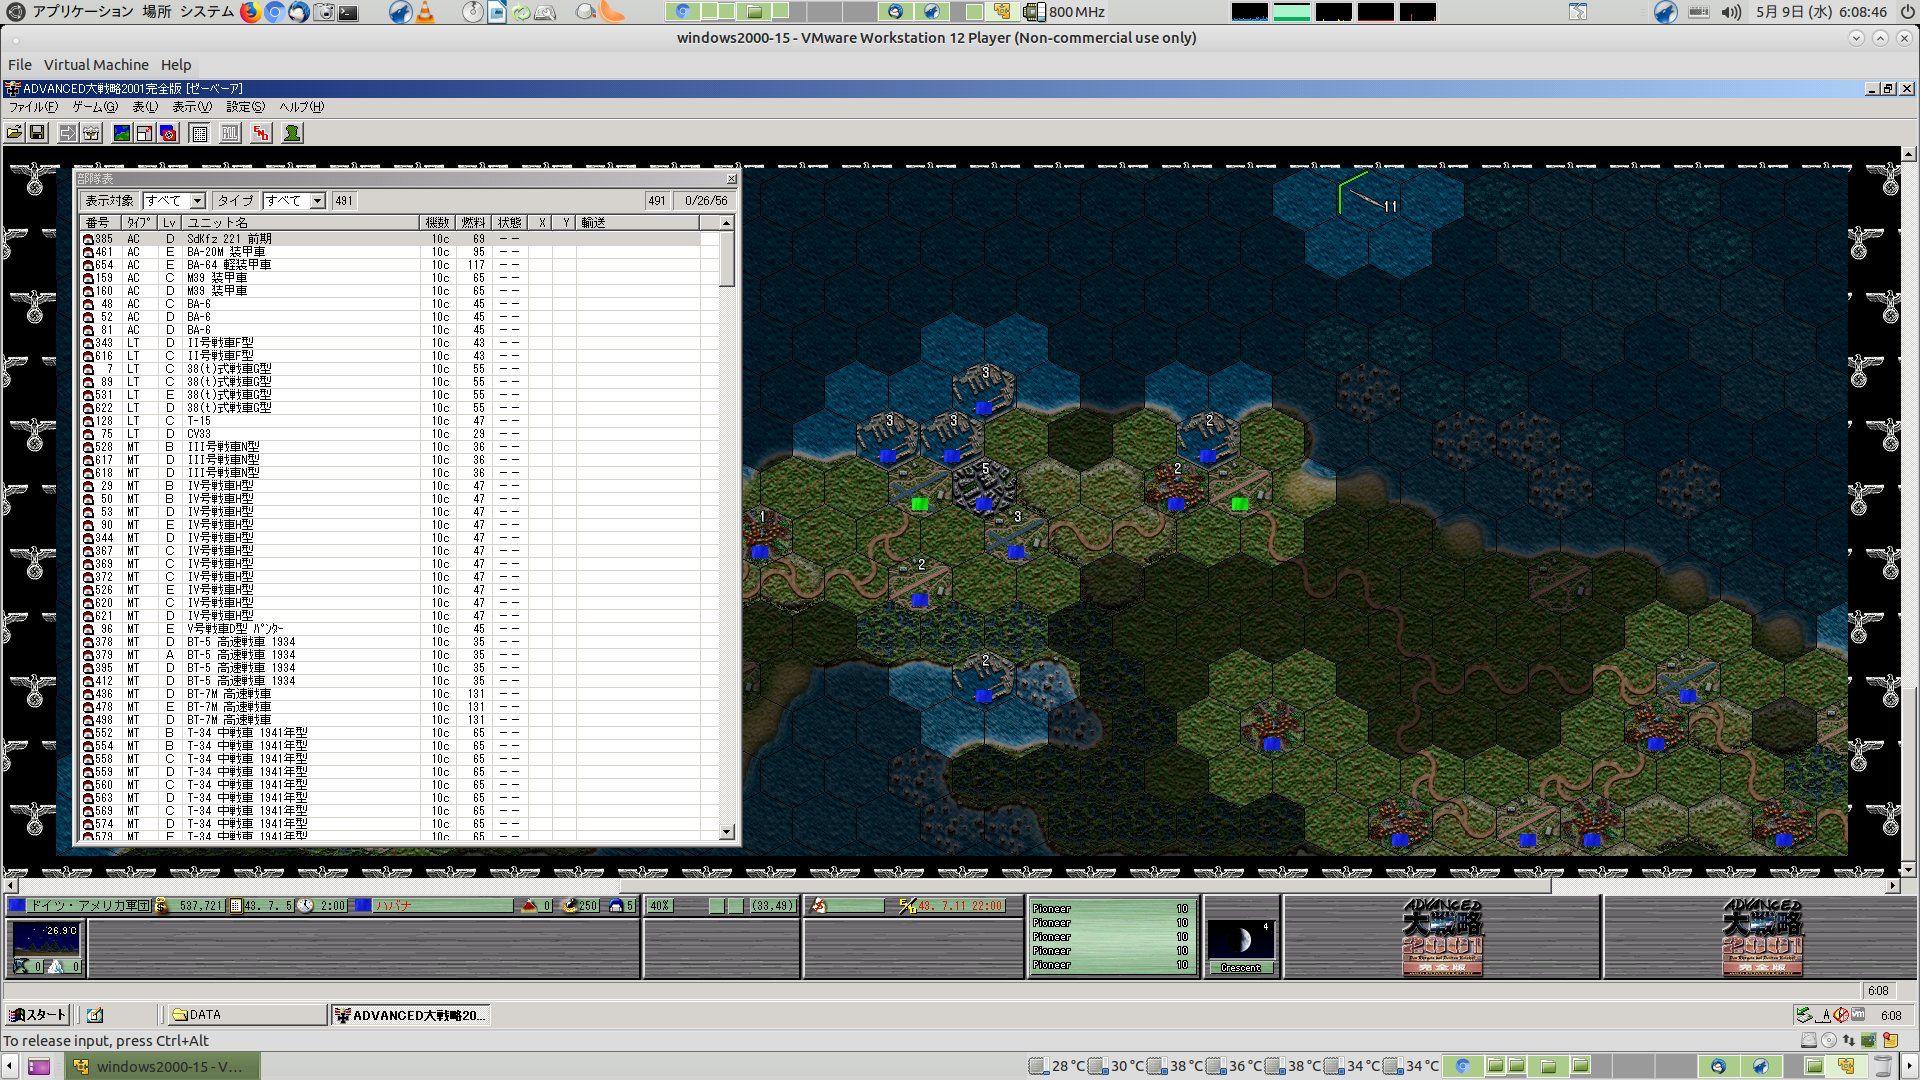Image resolution: width=1920 pixels, height=1080 pixels.
Task: Click the restore button of the game window
Action: pos(1888,89)
